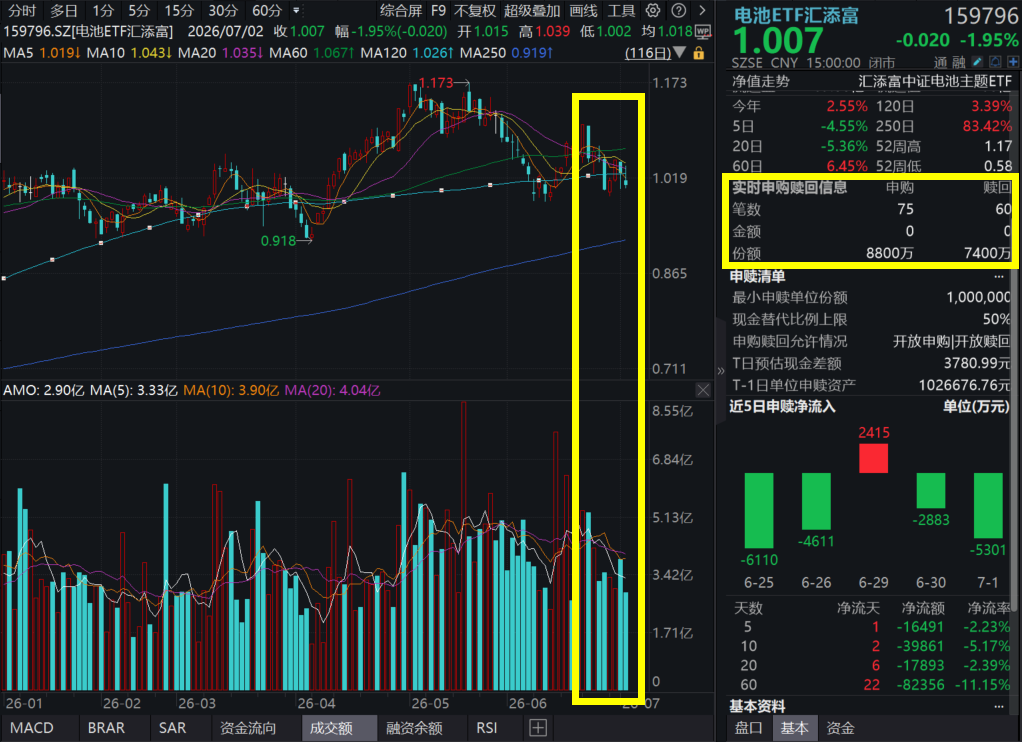Open the help question mark icon
Screen dimensions: 1022x742
[679, 10]
